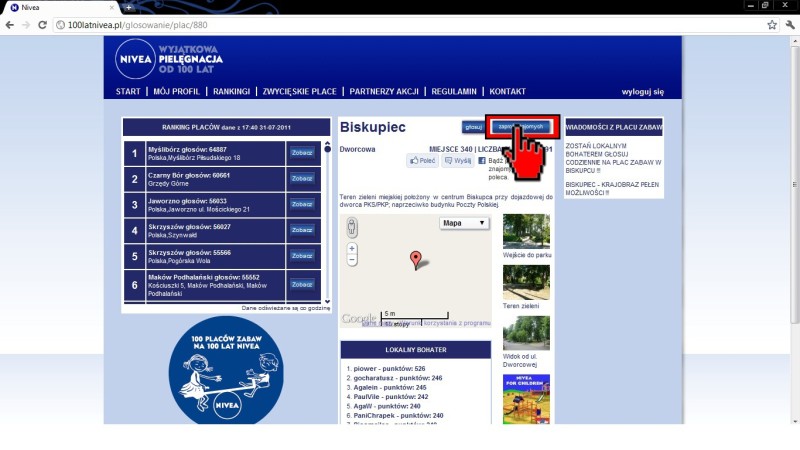Zoom out the map with minus button

pyautogui.click(x=352, y=260)
